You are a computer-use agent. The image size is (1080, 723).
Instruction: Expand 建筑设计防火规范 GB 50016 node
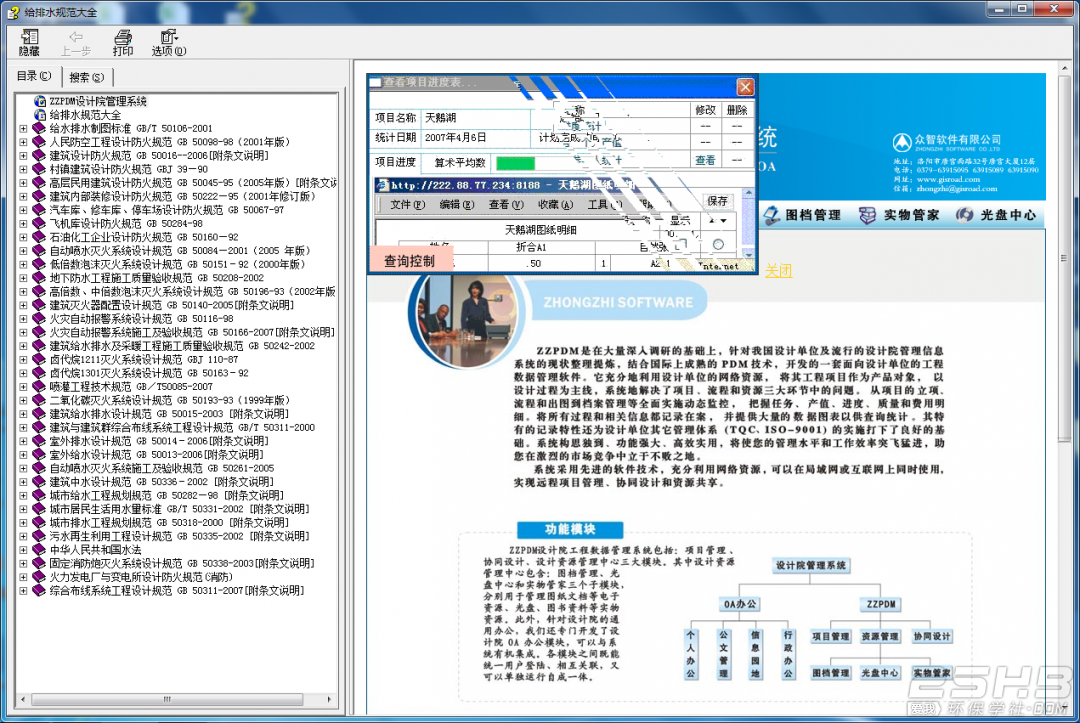(x=23, y=156)
